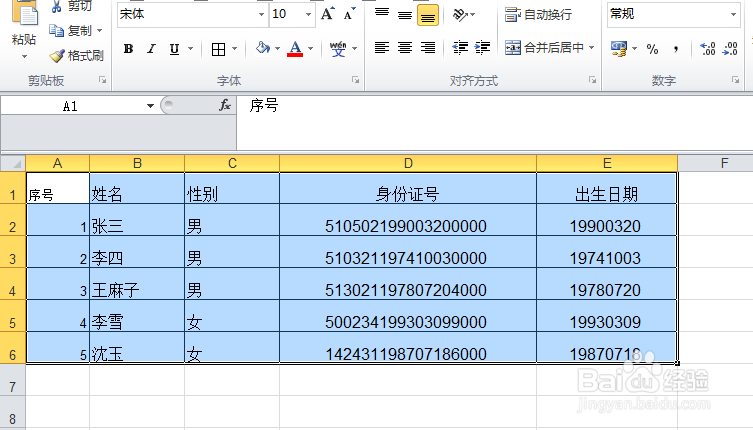
Task: Open Clipboard (剪贴板) dialog launcher
Action: [102, 80]
